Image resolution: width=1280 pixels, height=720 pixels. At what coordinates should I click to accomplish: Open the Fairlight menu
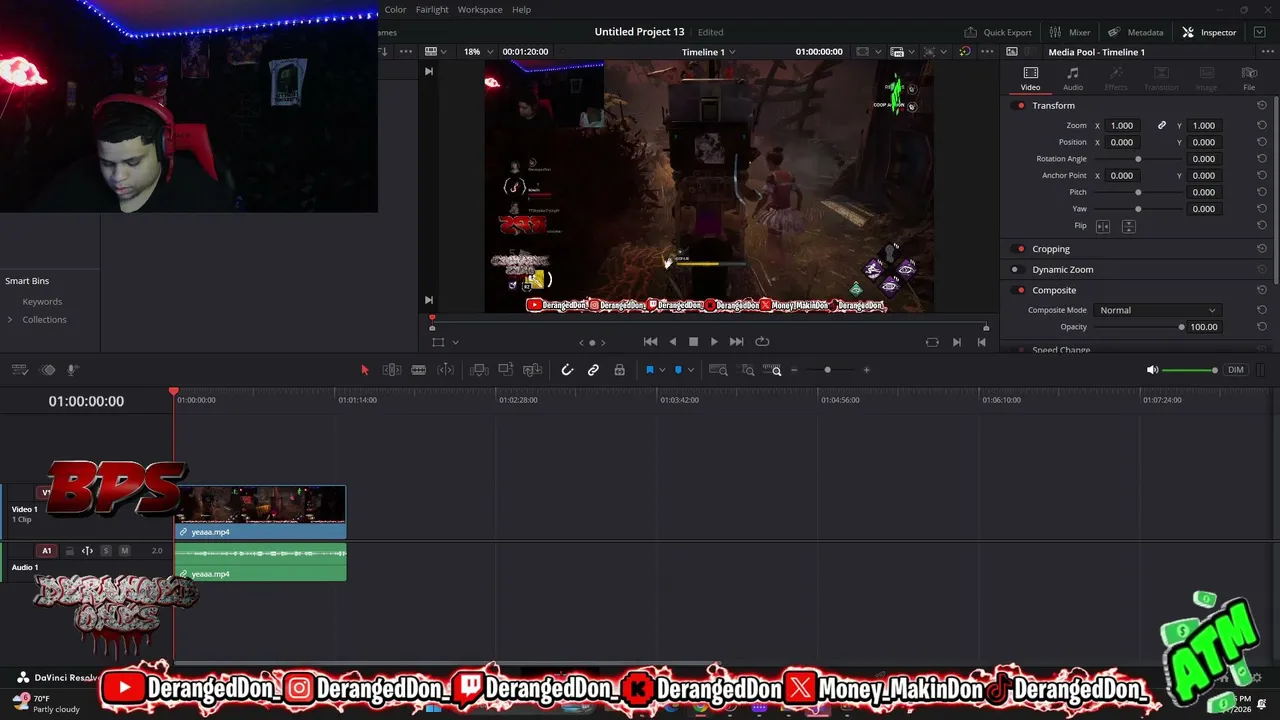(x=432, y=10)
